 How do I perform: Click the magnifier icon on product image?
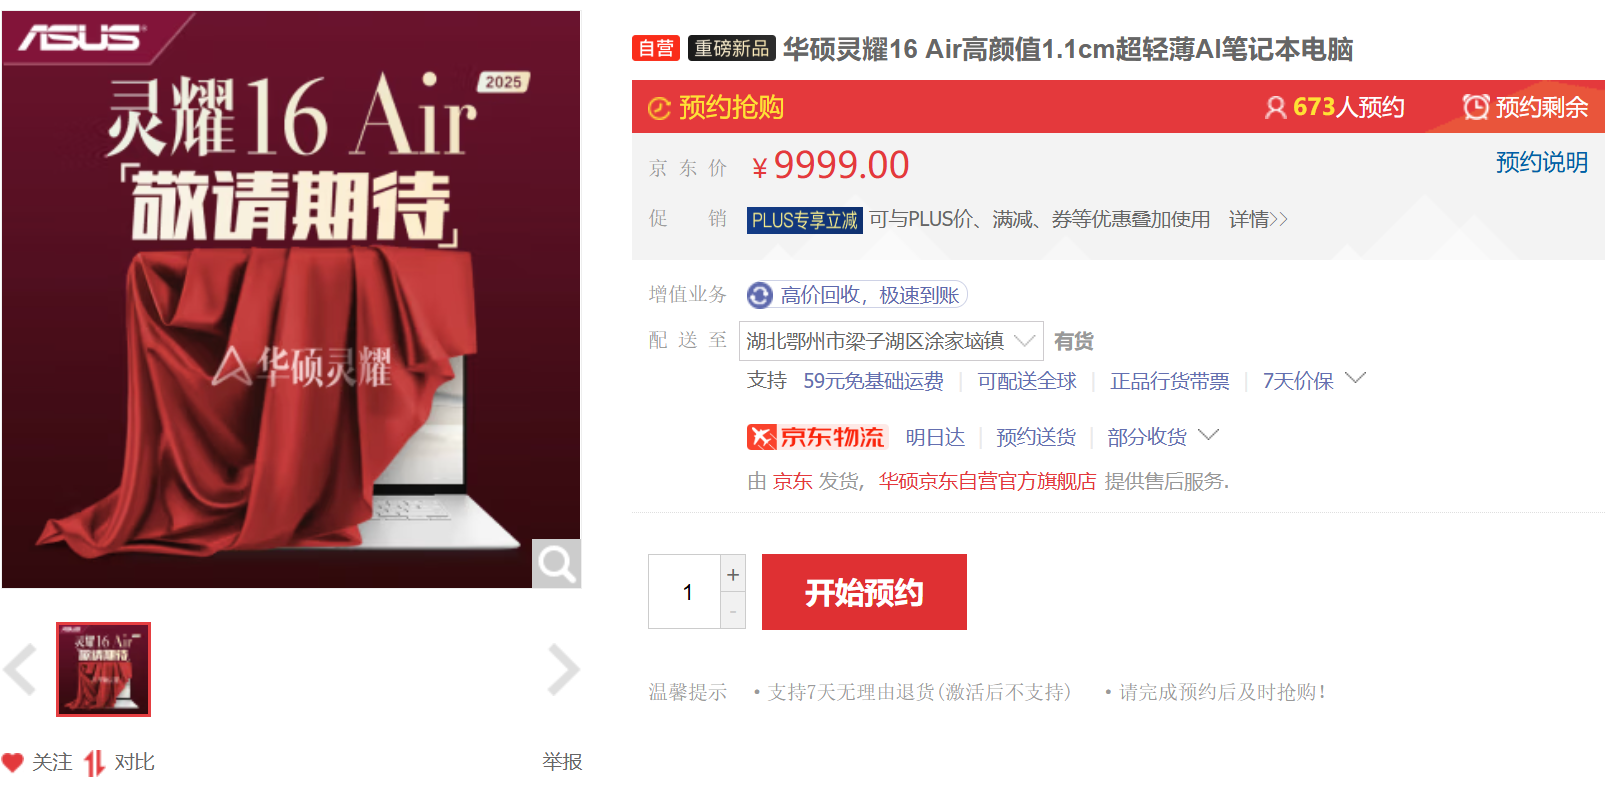point(556,564)
